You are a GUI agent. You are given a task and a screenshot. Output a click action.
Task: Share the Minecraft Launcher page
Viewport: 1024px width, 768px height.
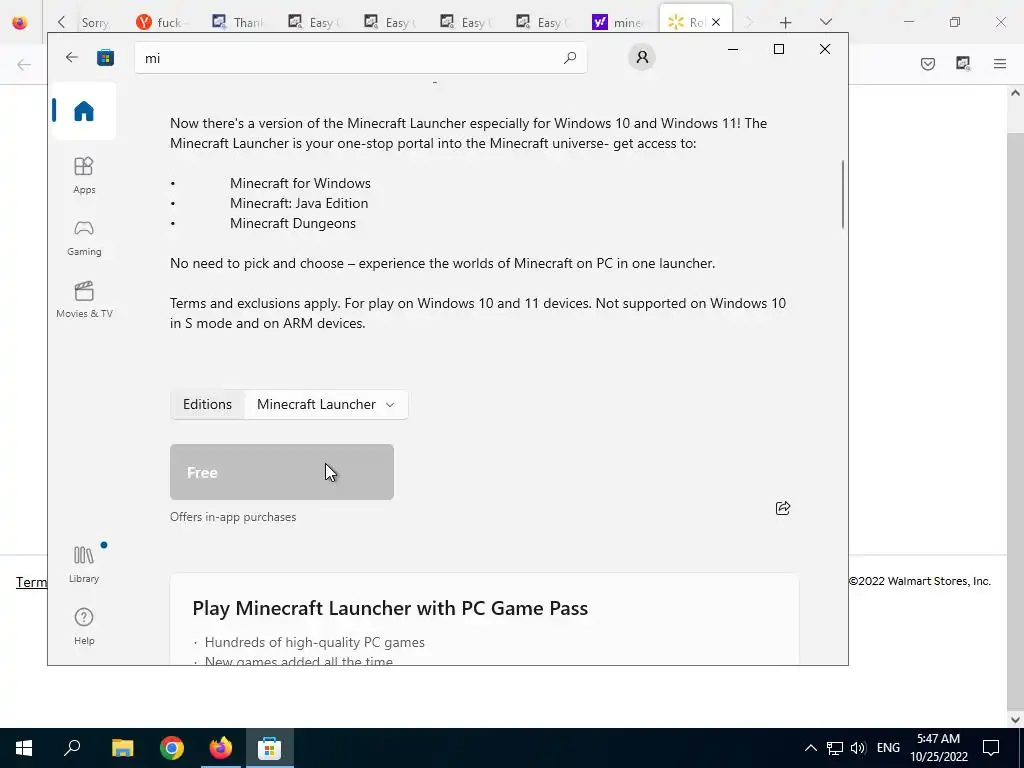(782, 508)
